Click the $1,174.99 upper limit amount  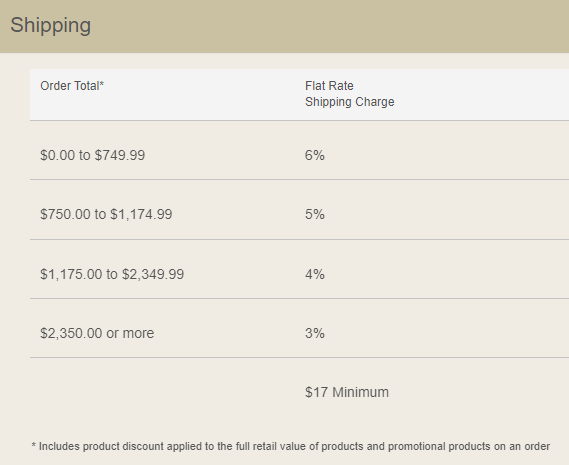click(x=141, y=214)
